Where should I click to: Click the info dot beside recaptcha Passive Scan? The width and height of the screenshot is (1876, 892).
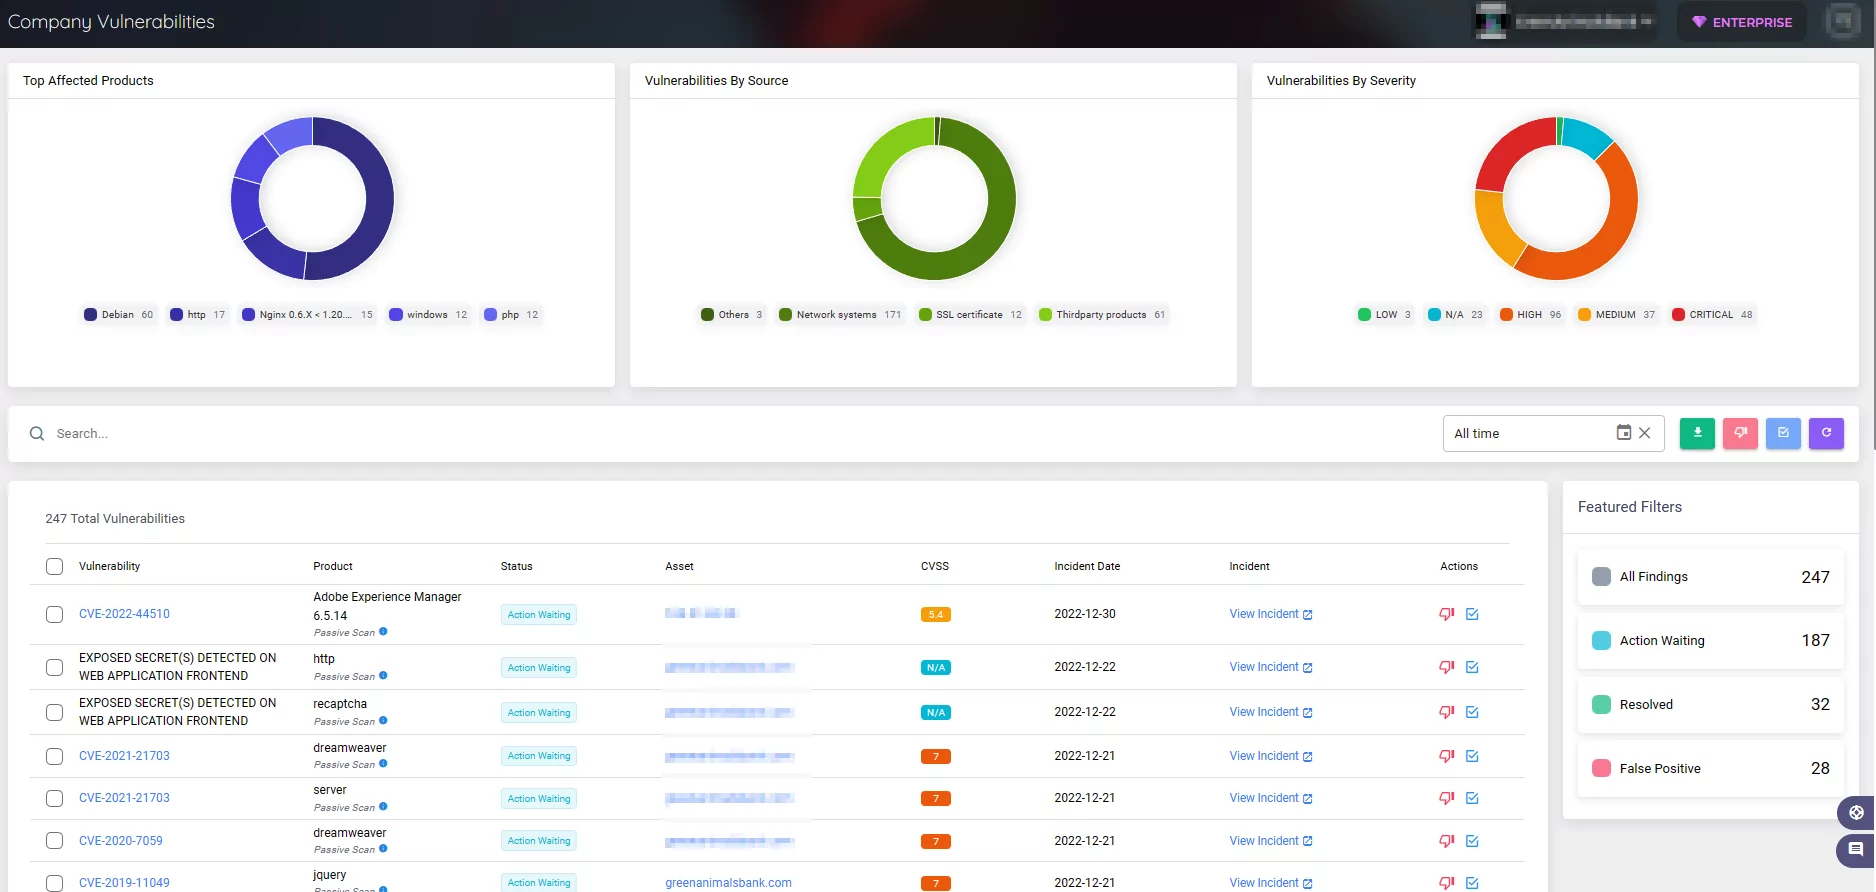383,720
